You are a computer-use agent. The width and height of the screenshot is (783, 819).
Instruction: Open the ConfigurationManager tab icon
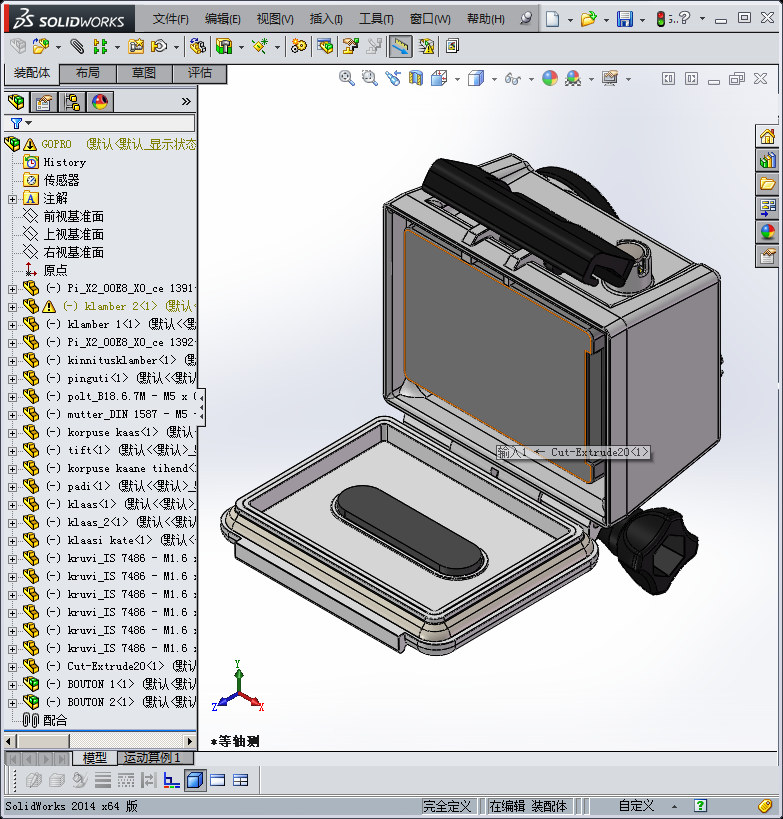[x=72, y=102]
